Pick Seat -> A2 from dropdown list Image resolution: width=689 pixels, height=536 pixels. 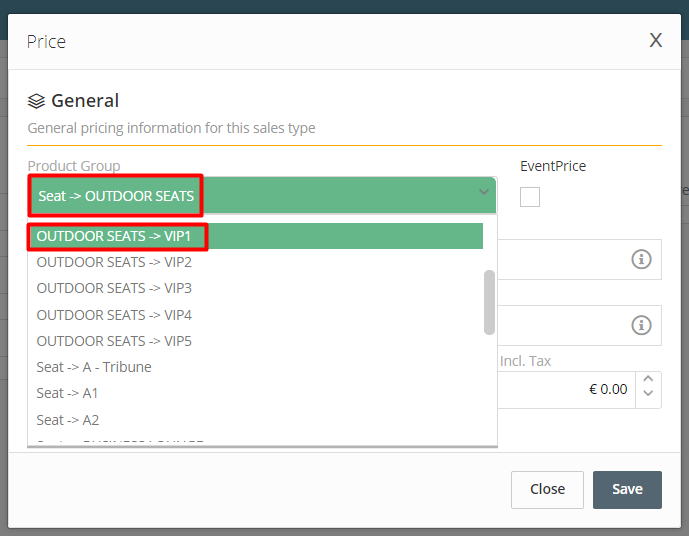click(255, 420)
